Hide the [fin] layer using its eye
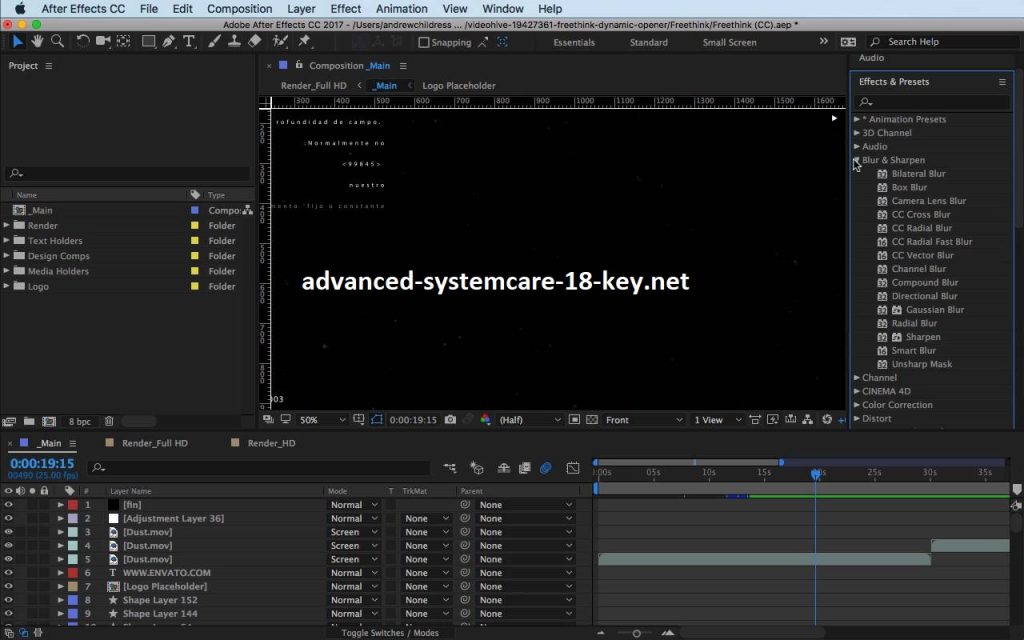The width and height of the screenshot is (1024, 640). pyautogui.click(x=8, y=505)
